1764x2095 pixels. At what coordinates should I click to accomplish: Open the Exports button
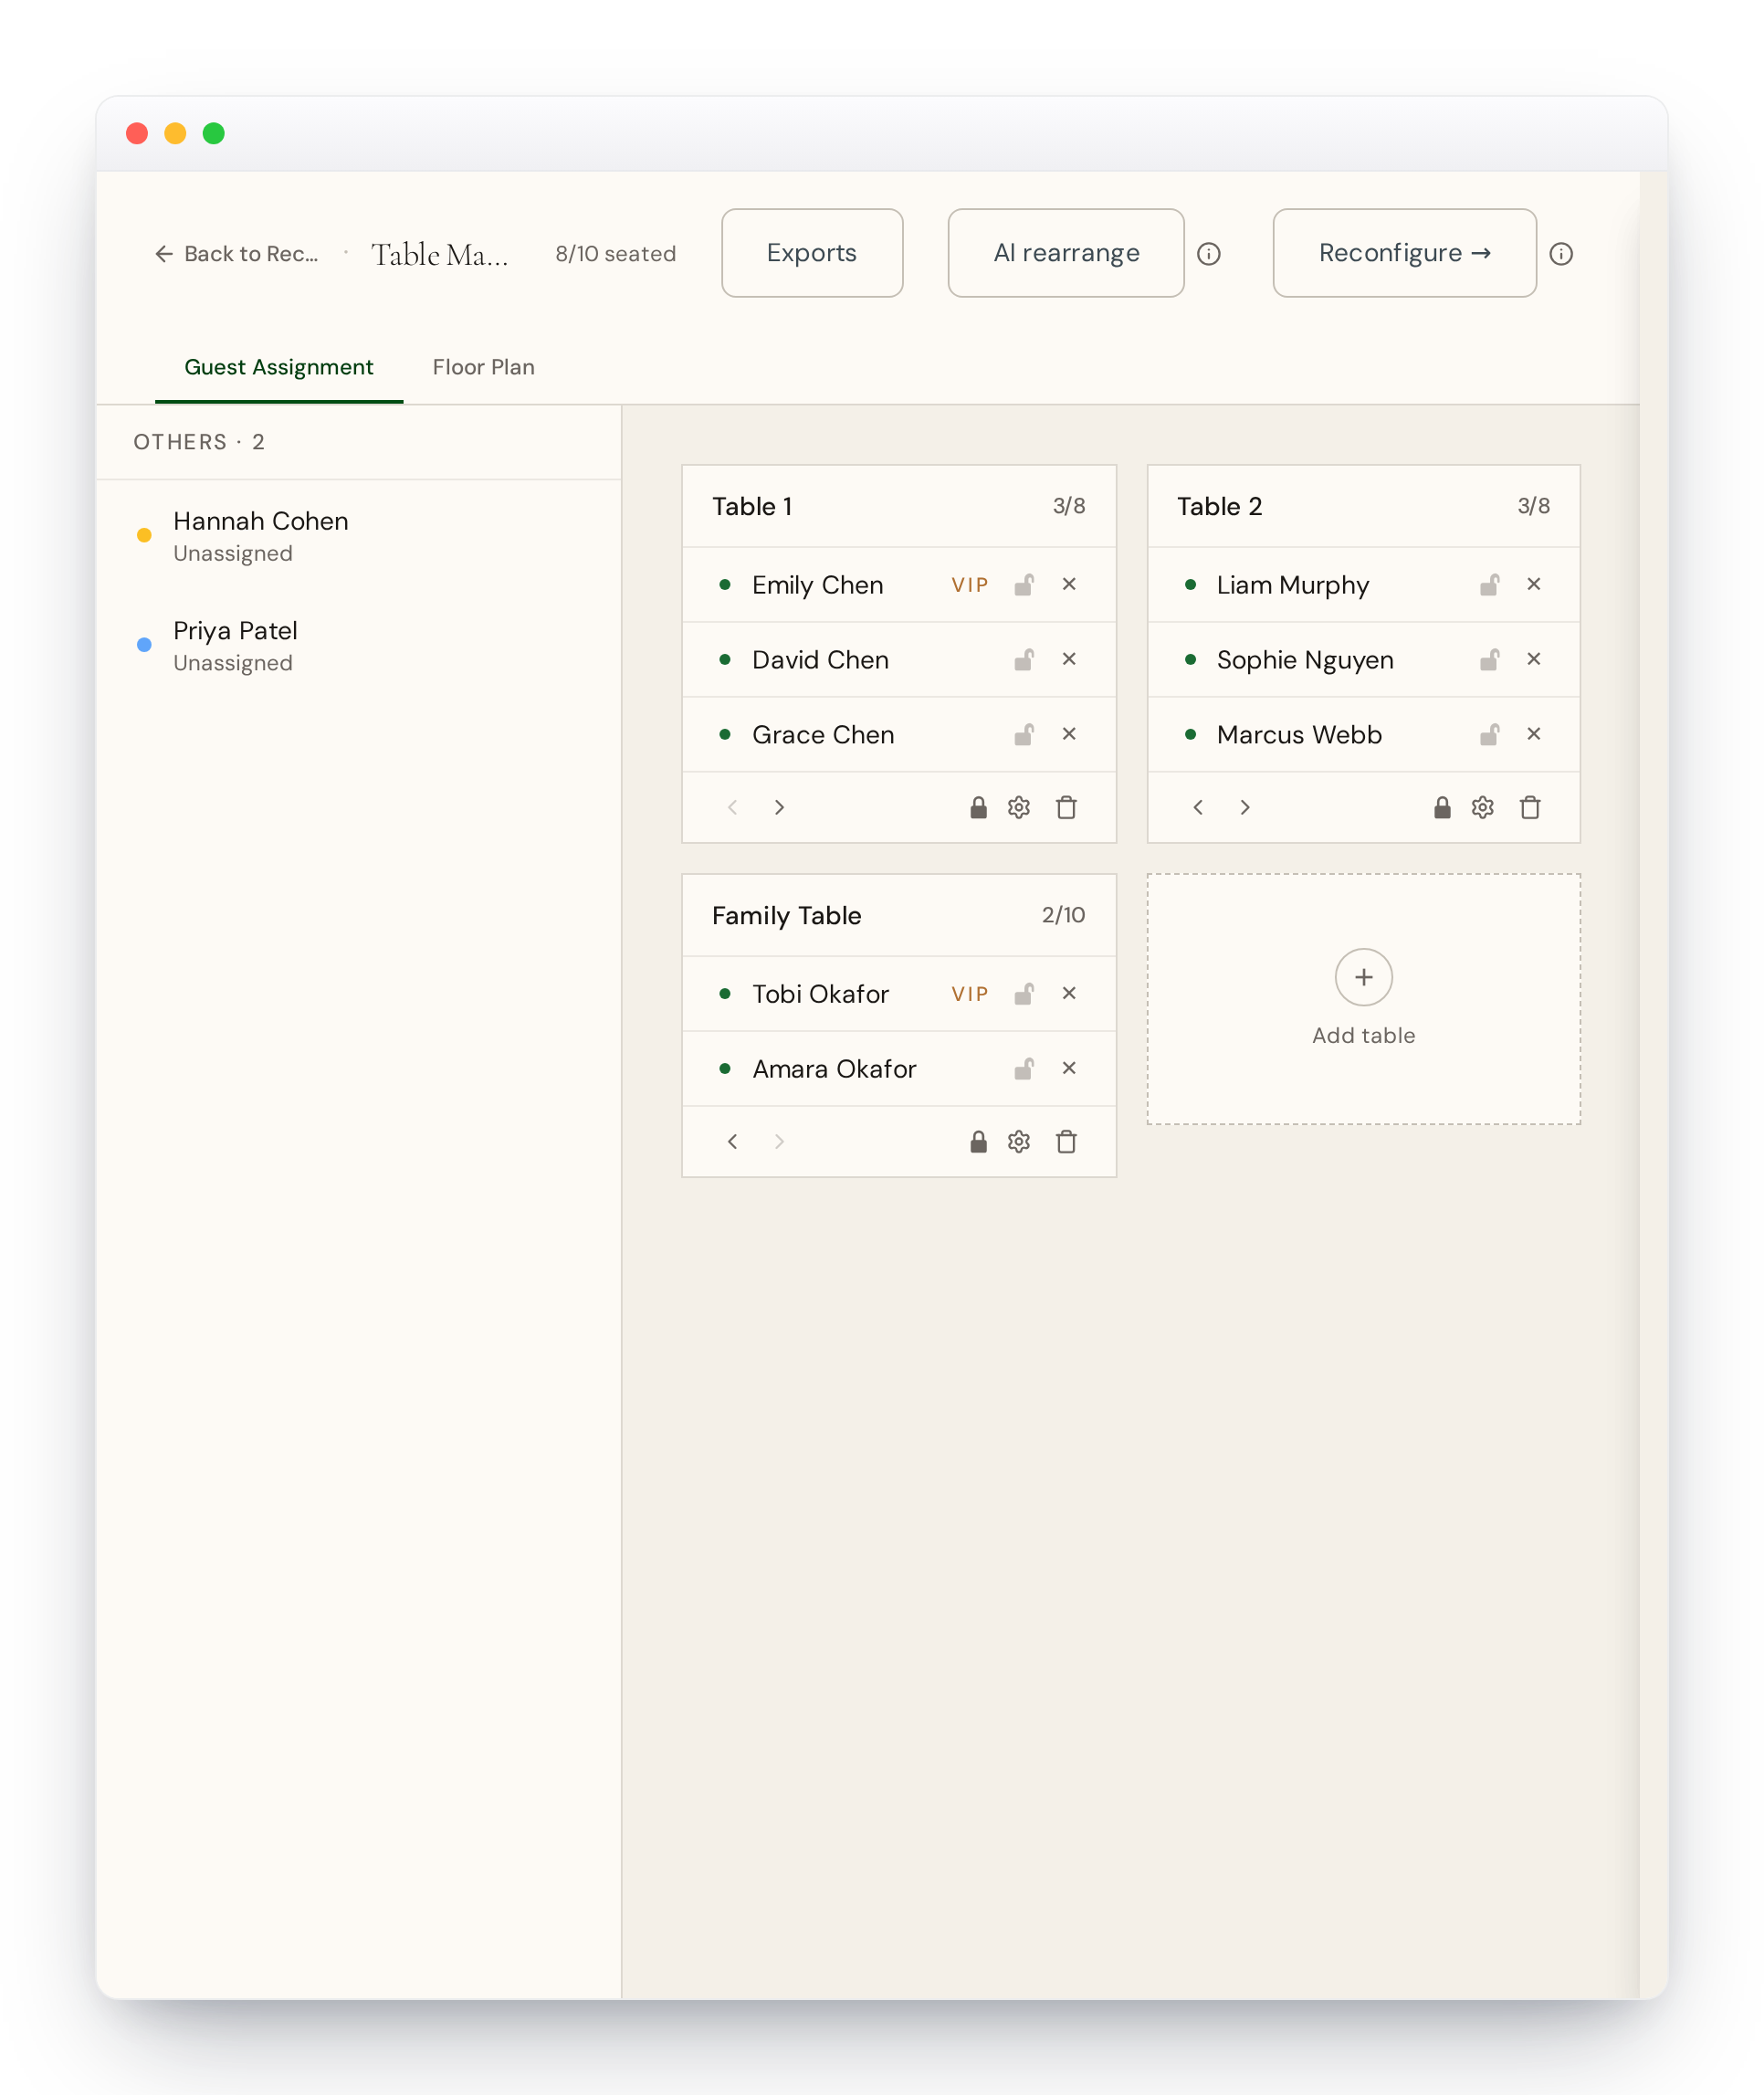[x=812, y=253]
